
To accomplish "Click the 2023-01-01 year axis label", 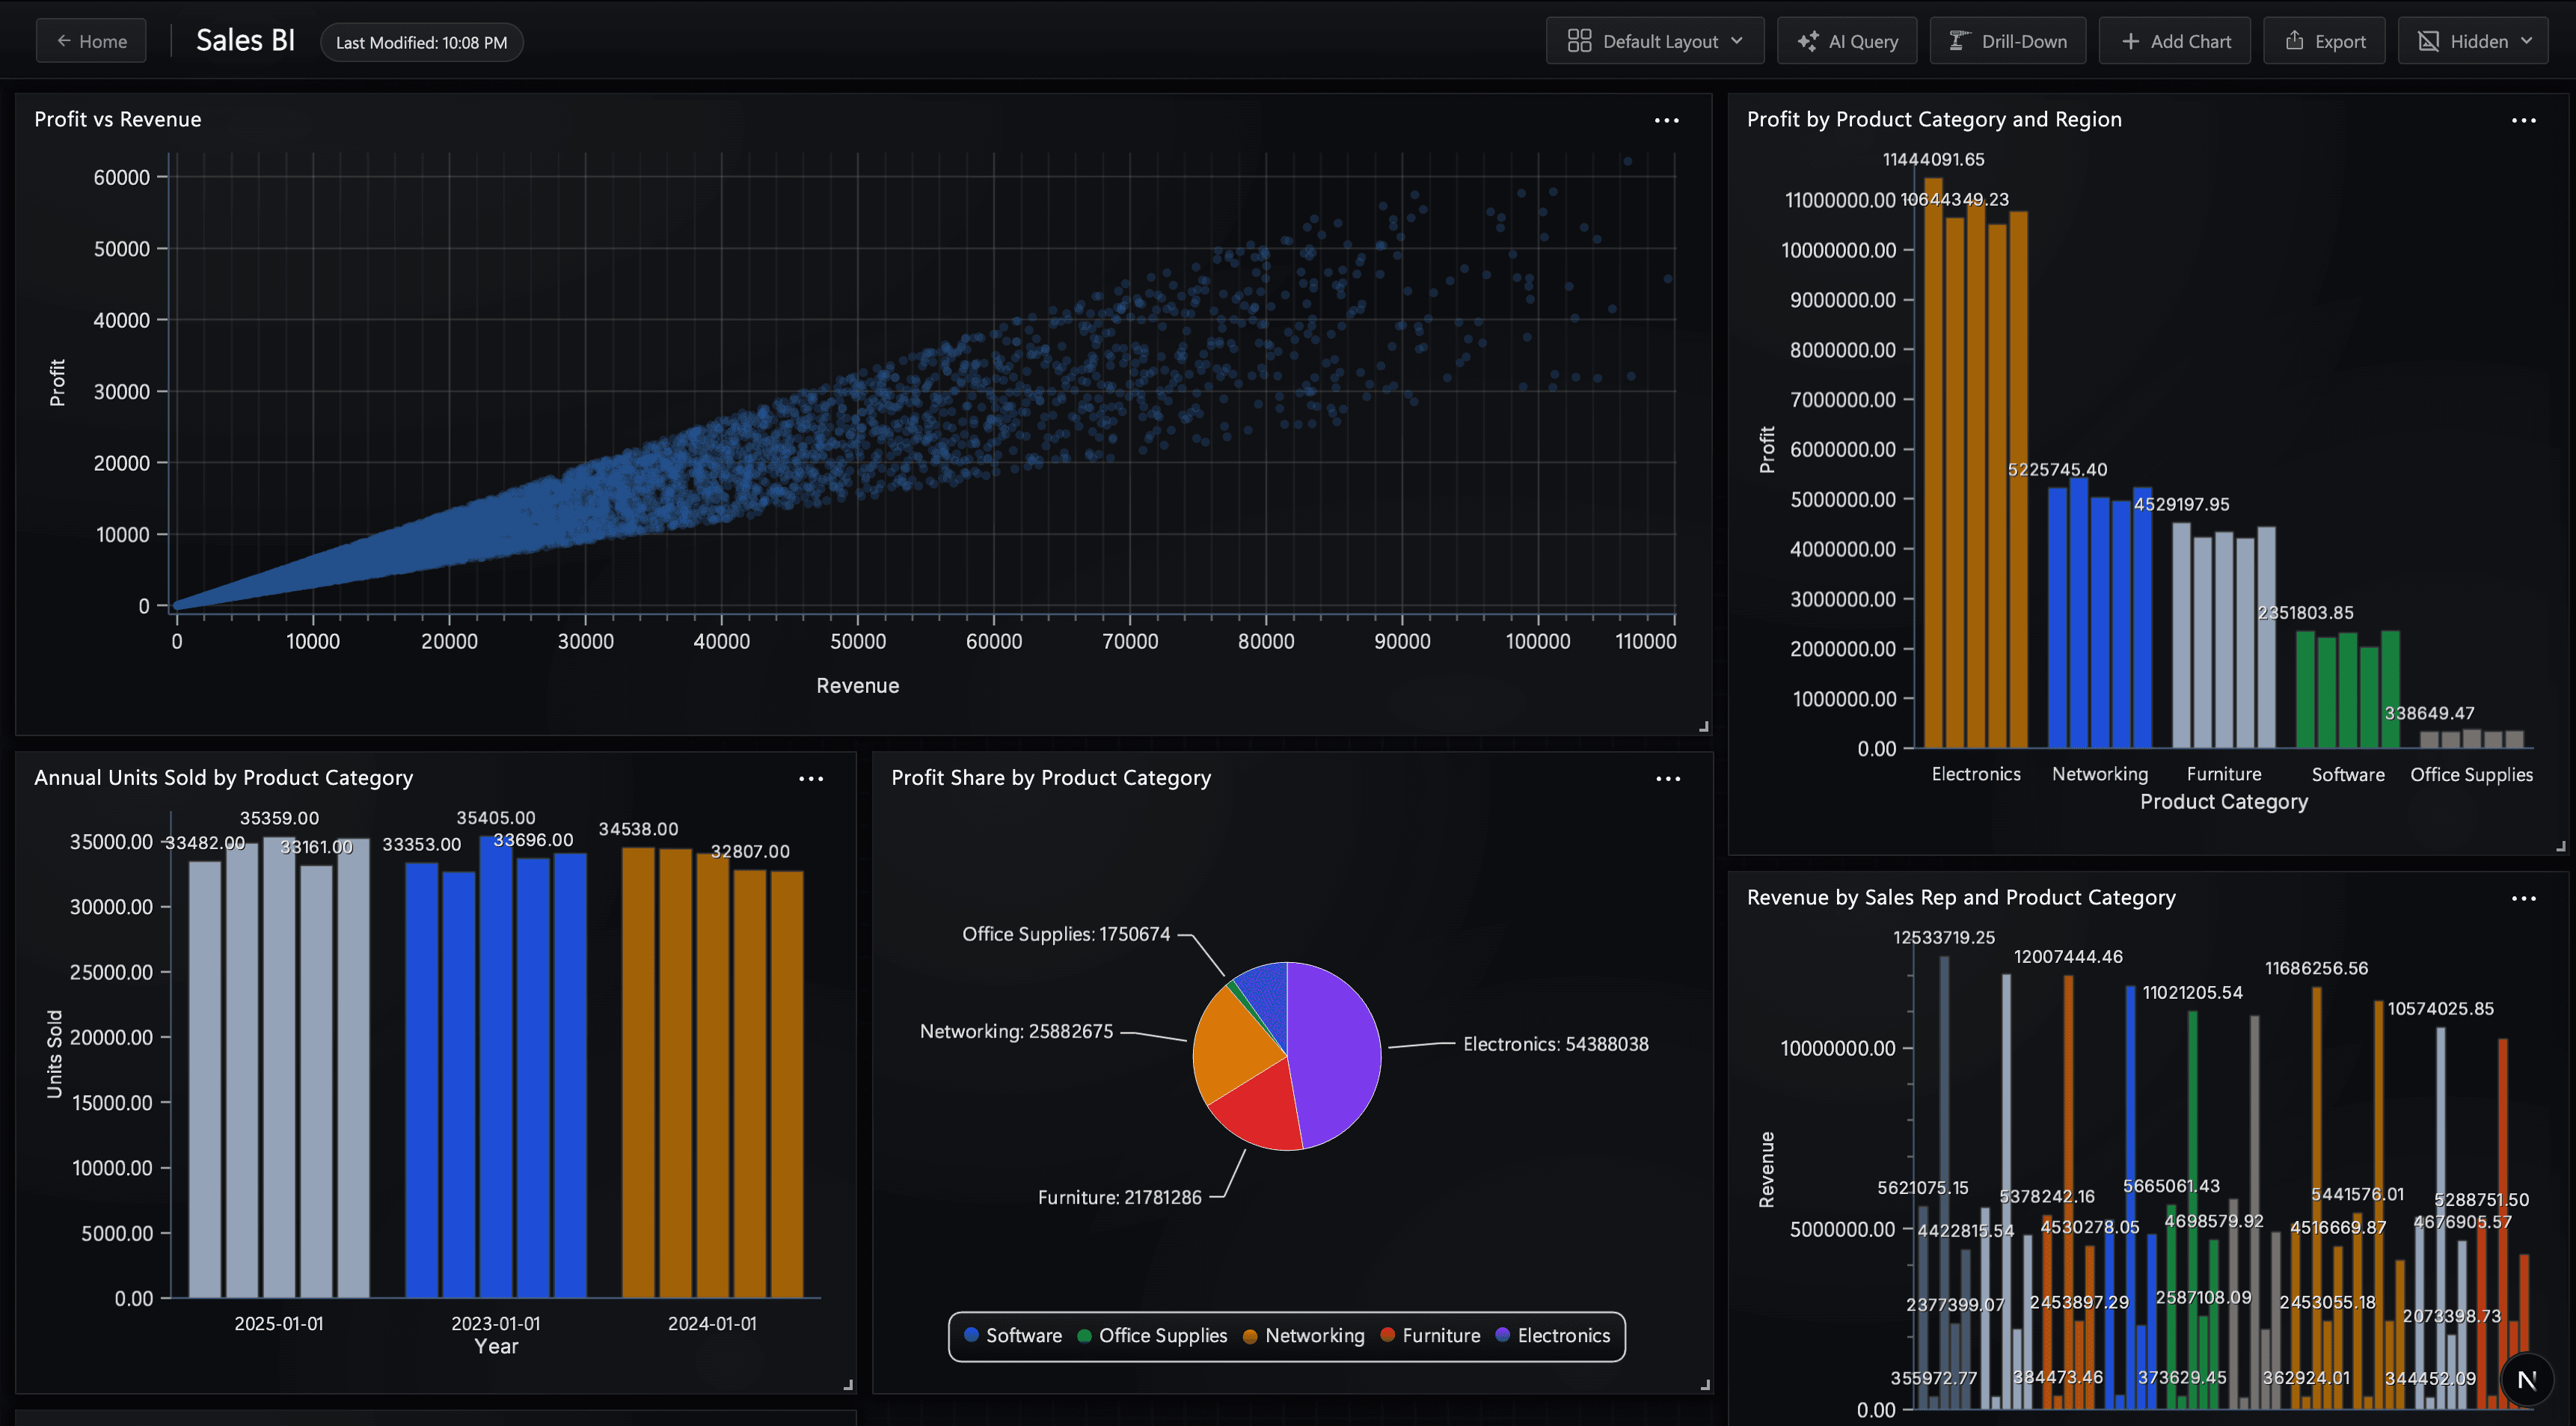I will coord(495,1323).
